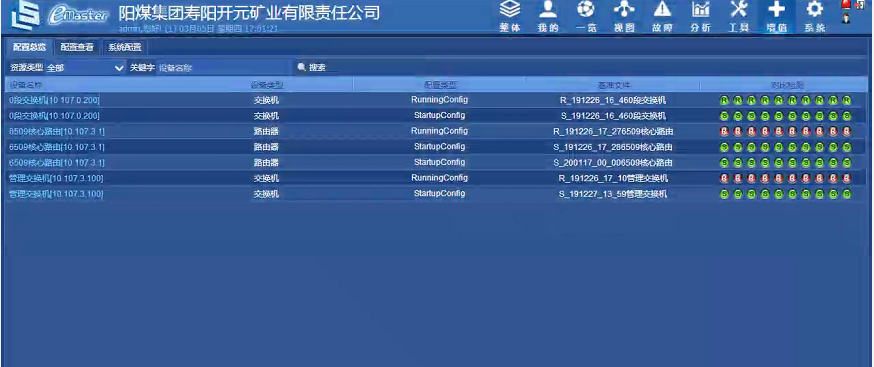Focus the 关键字 设备名称 input field
The image size is (874, 367).
click(224, 68)
